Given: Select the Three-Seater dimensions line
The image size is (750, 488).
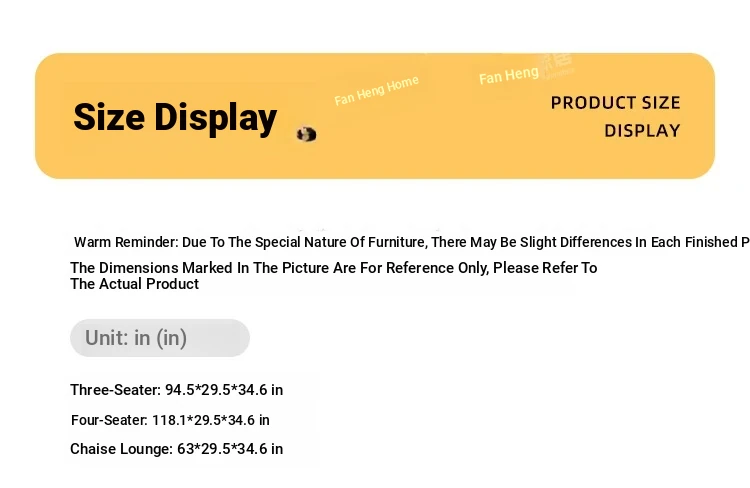Looking at the screenshot, I should pos(176,390).
